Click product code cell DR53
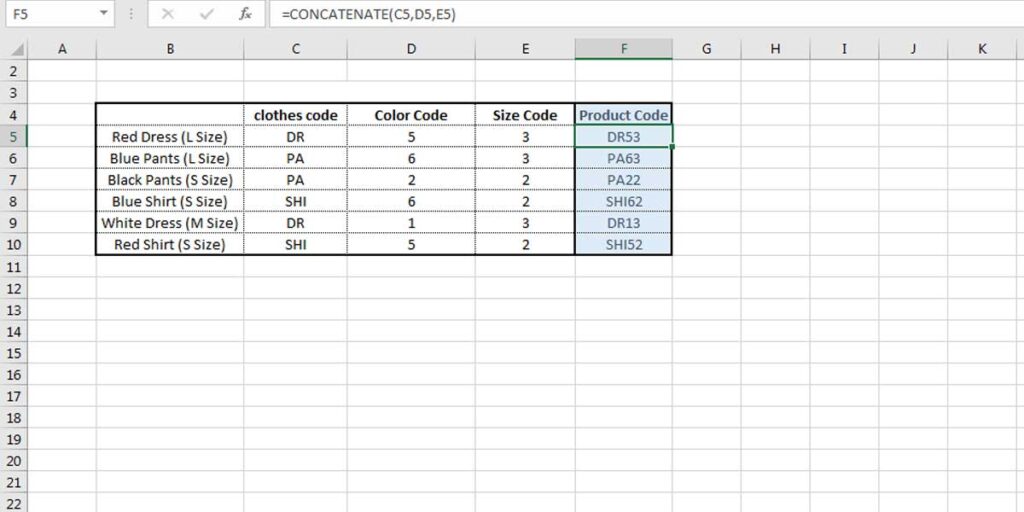Screen dimensions: 1024x512 pos(624,137)
